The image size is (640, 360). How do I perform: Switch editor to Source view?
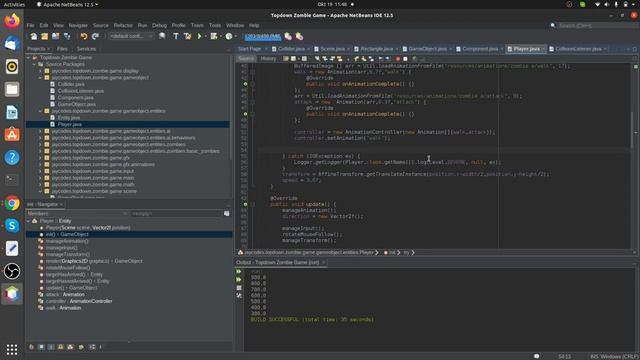pos(246,59)
